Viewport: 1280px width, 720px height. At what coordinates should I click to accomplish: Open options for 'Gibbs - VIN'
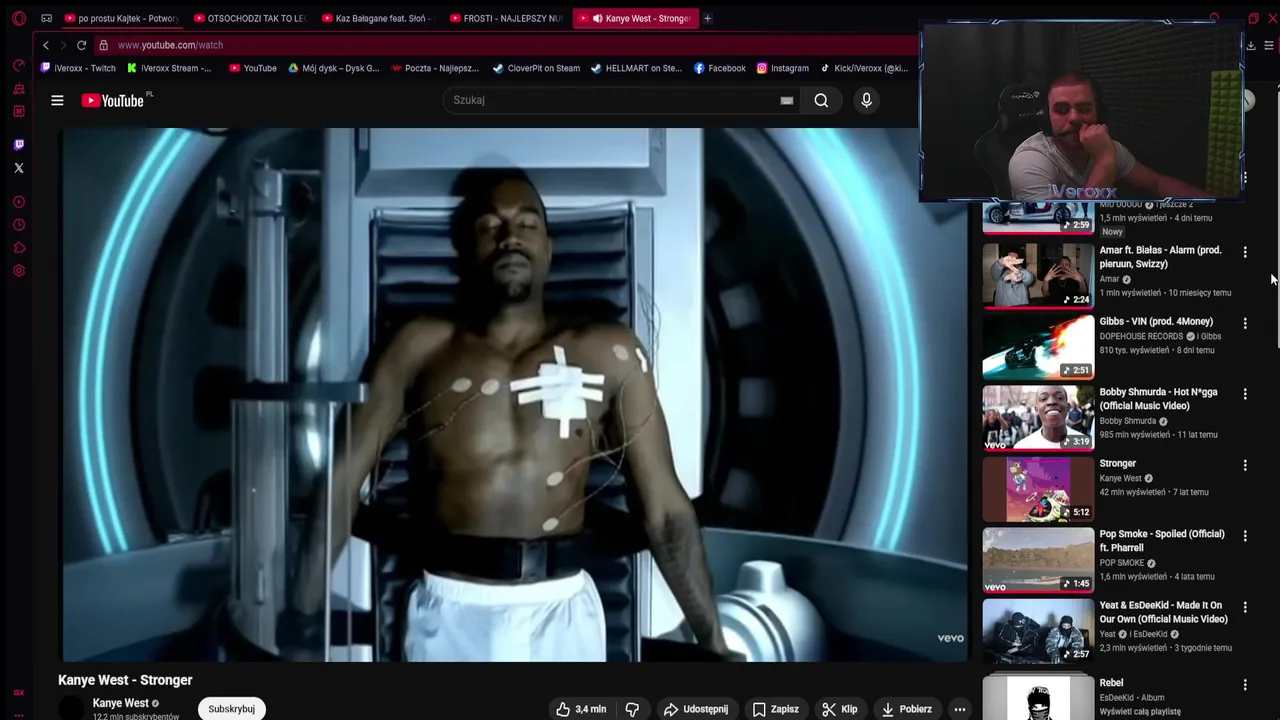click(x=1245, y=323)
